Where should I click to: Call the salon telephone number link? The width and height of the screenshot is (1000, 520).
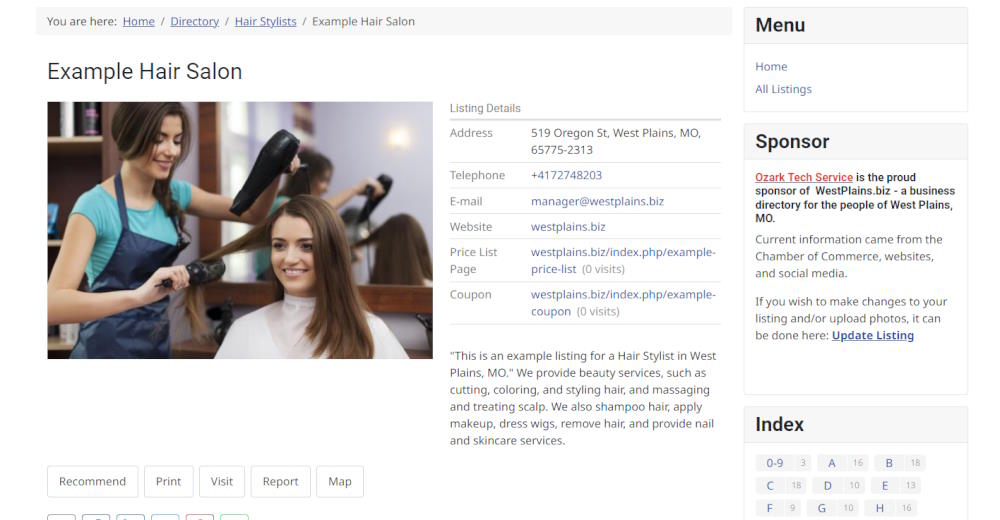click(566, 175)
